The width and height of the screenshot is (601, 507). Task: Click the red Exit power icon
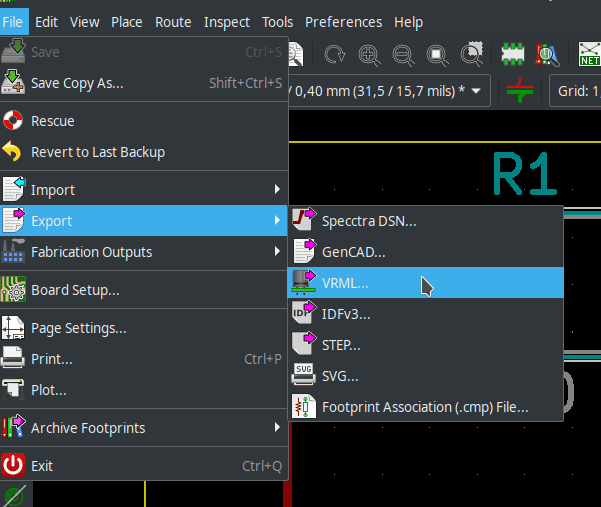(x=13, y=465)
